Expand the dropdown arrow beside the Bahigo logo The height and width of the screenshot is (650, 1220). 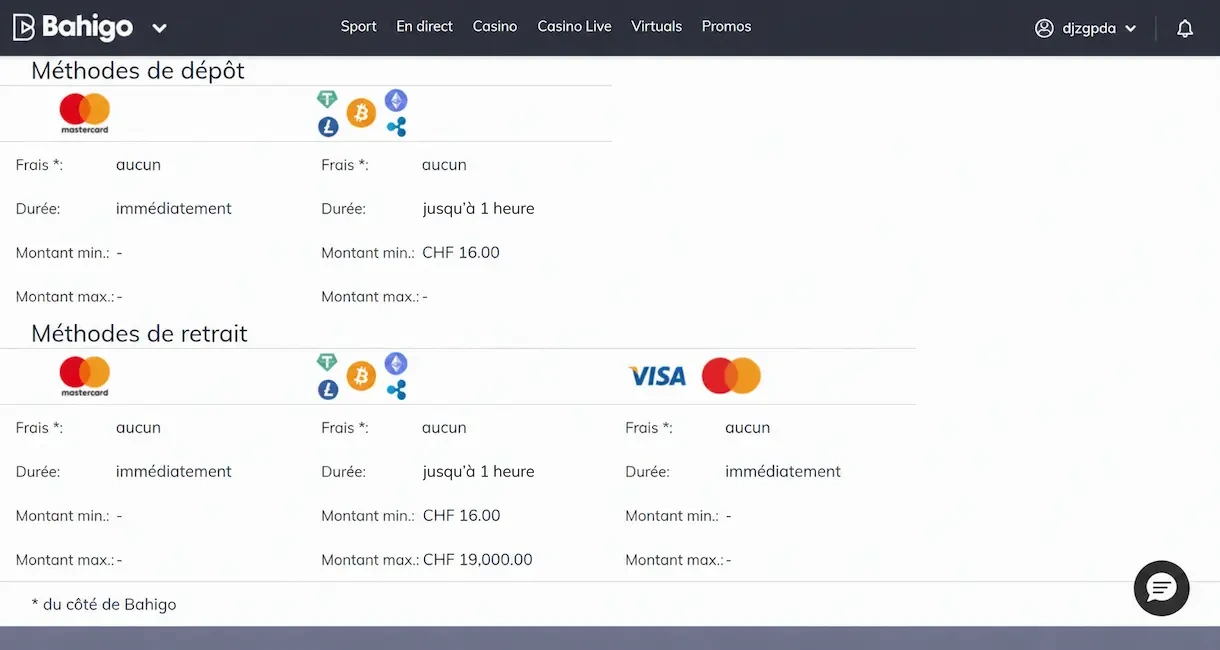[159, 28]
